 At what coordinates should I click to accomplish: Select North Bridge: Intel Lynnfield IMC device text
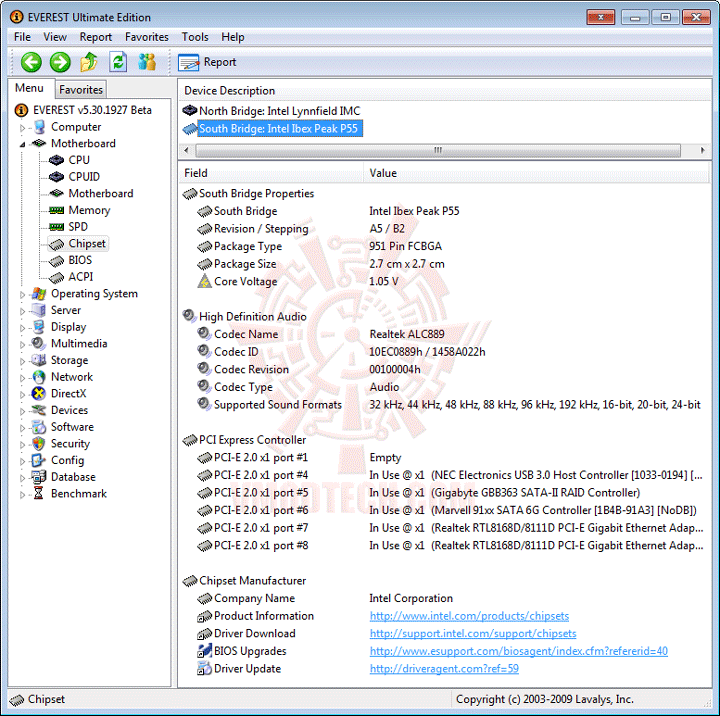(280, 111)
